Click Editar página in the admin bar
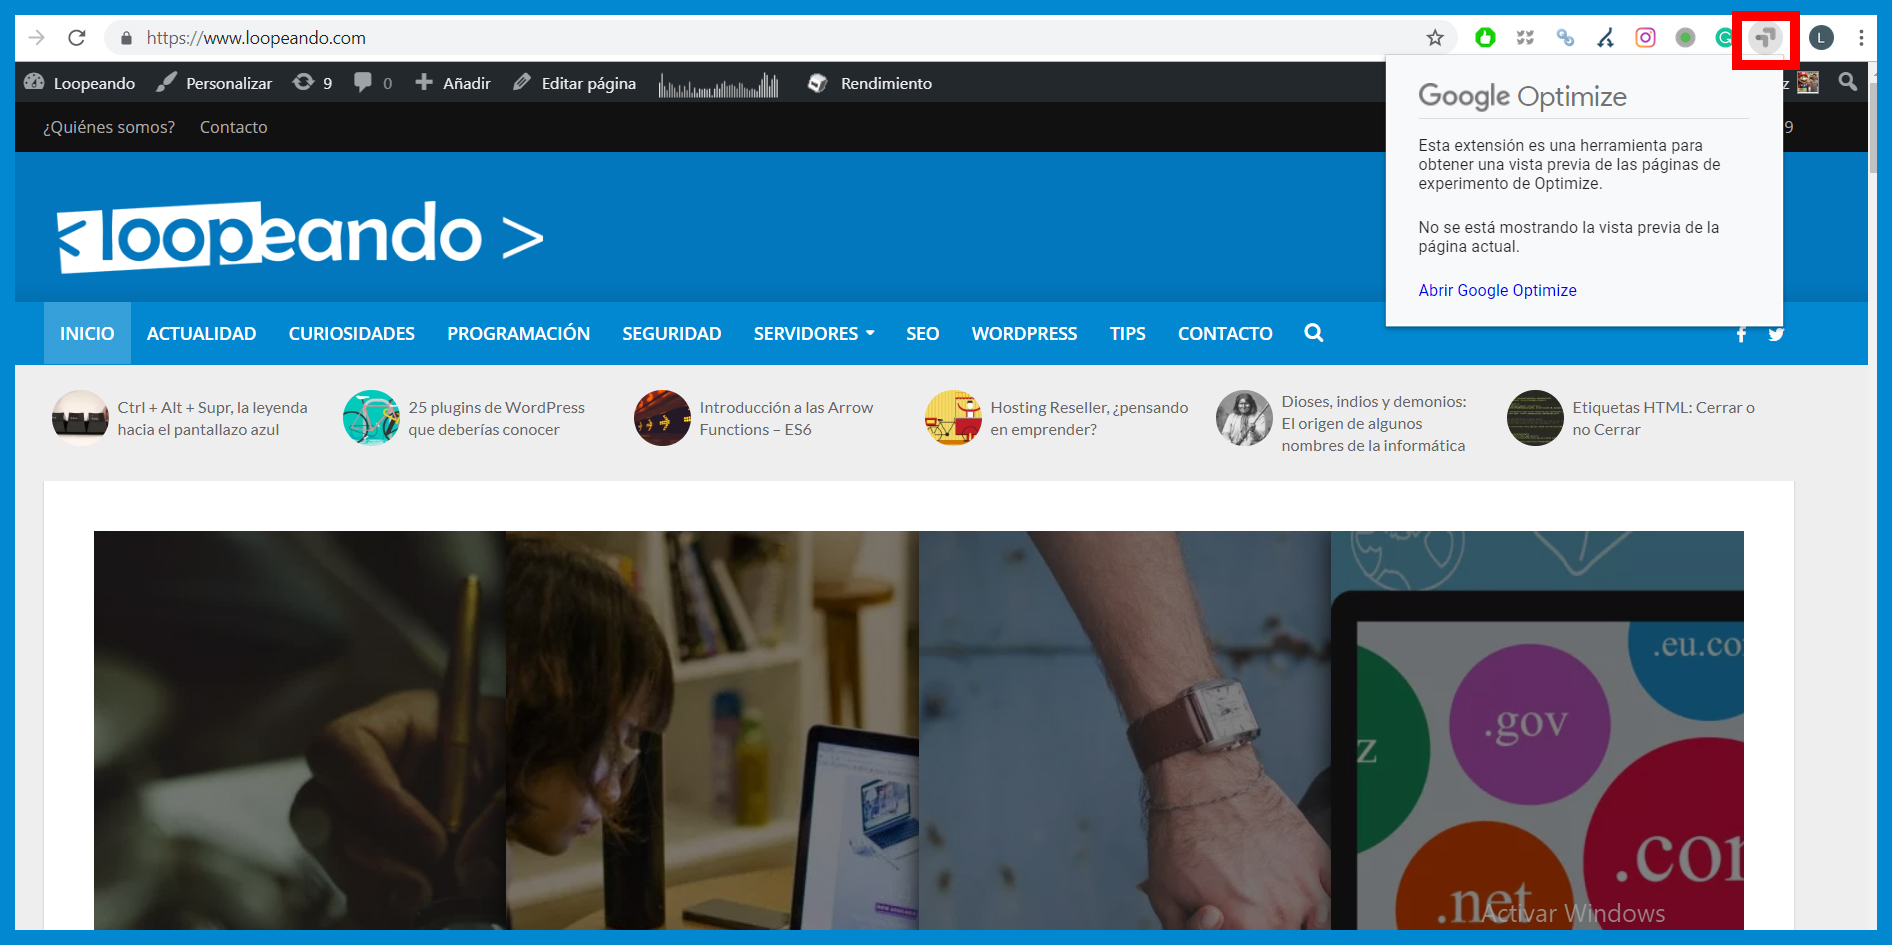1892x945 pixels. tap(575, 83)
